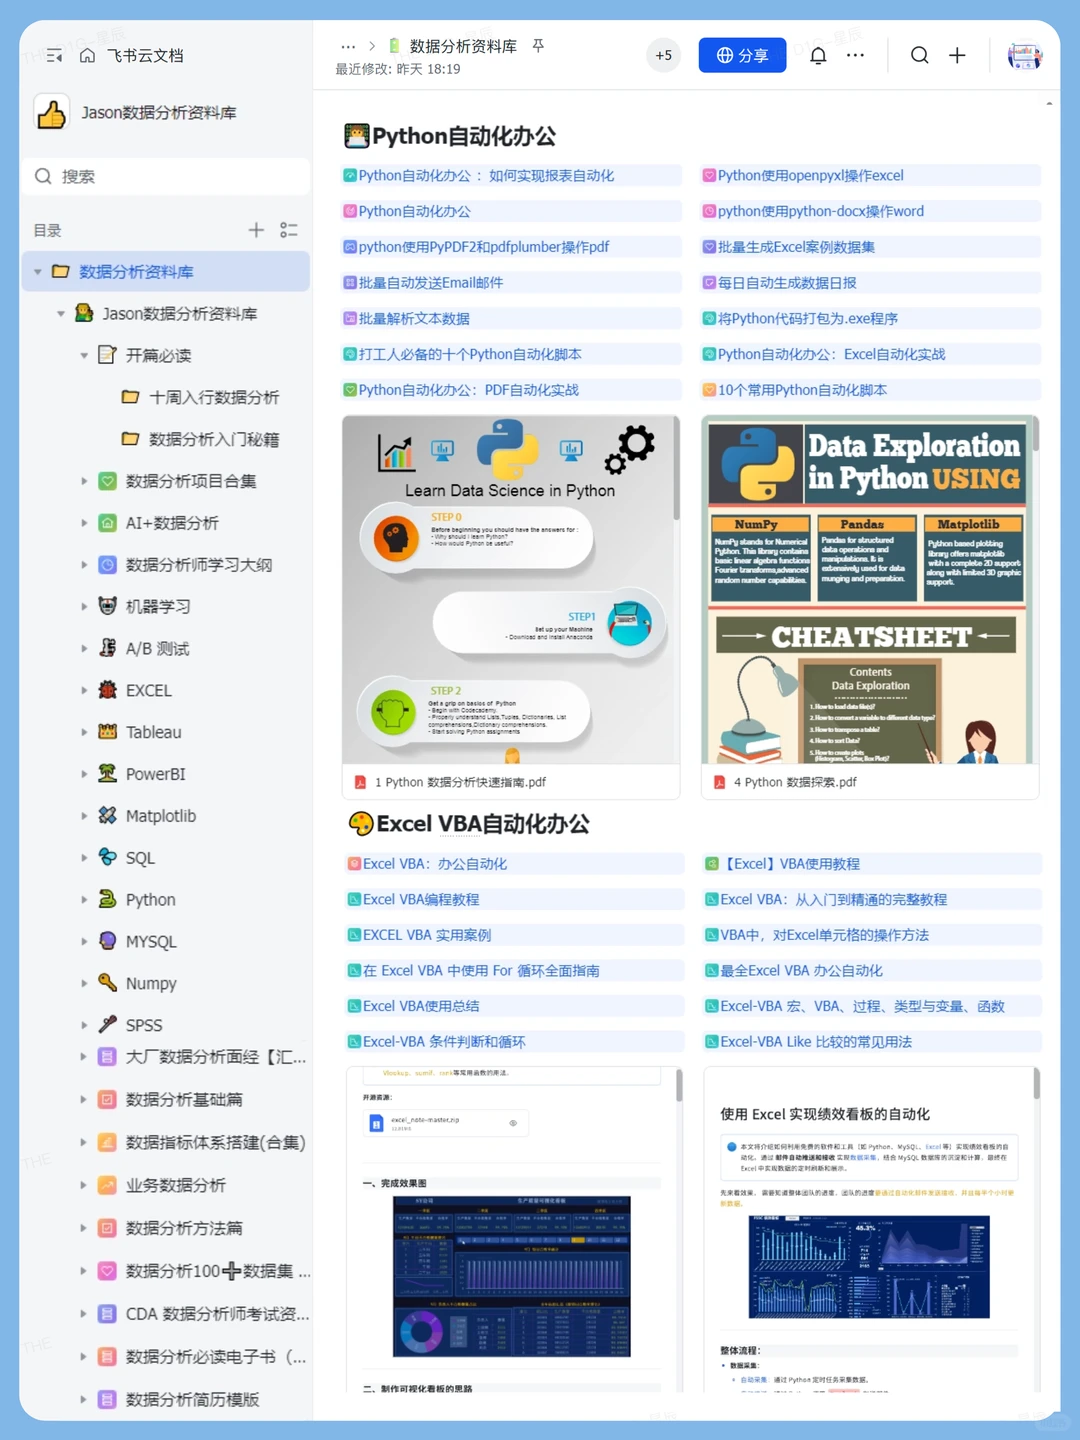
Task: Expand the 业务数据分析 node
Action: click(84, 1185)
